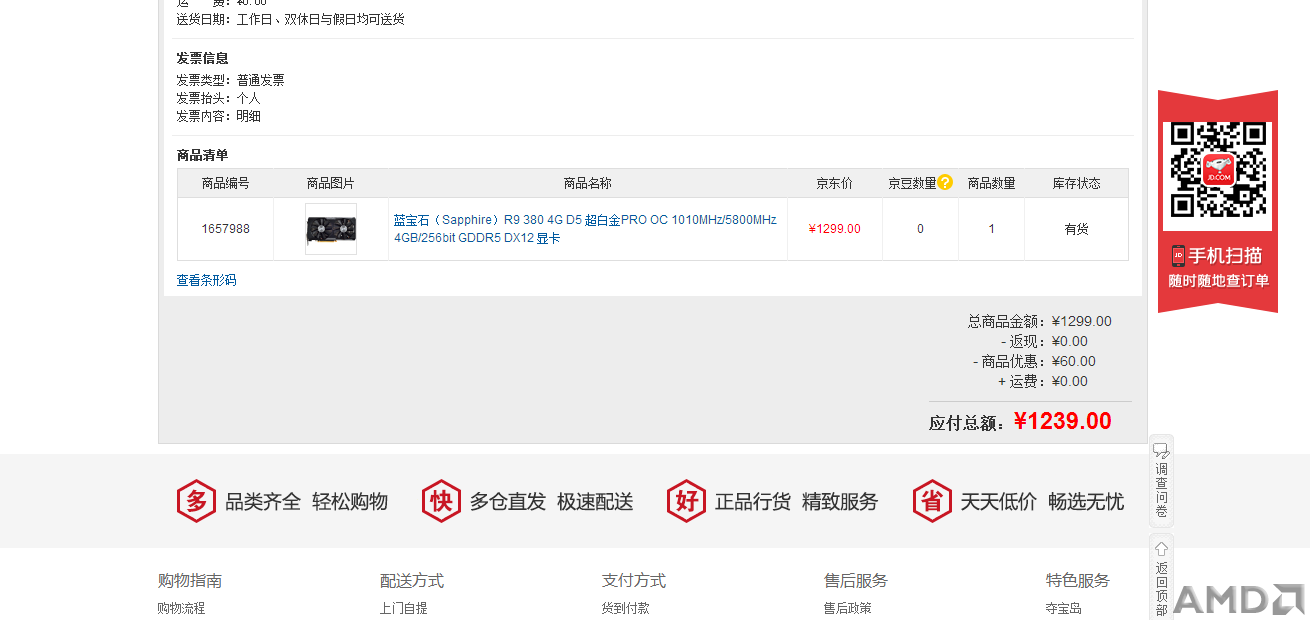1310x620 pixels.
Task: Click the 随时随地查订单 banner text
Action: (x=1218, y=281)
